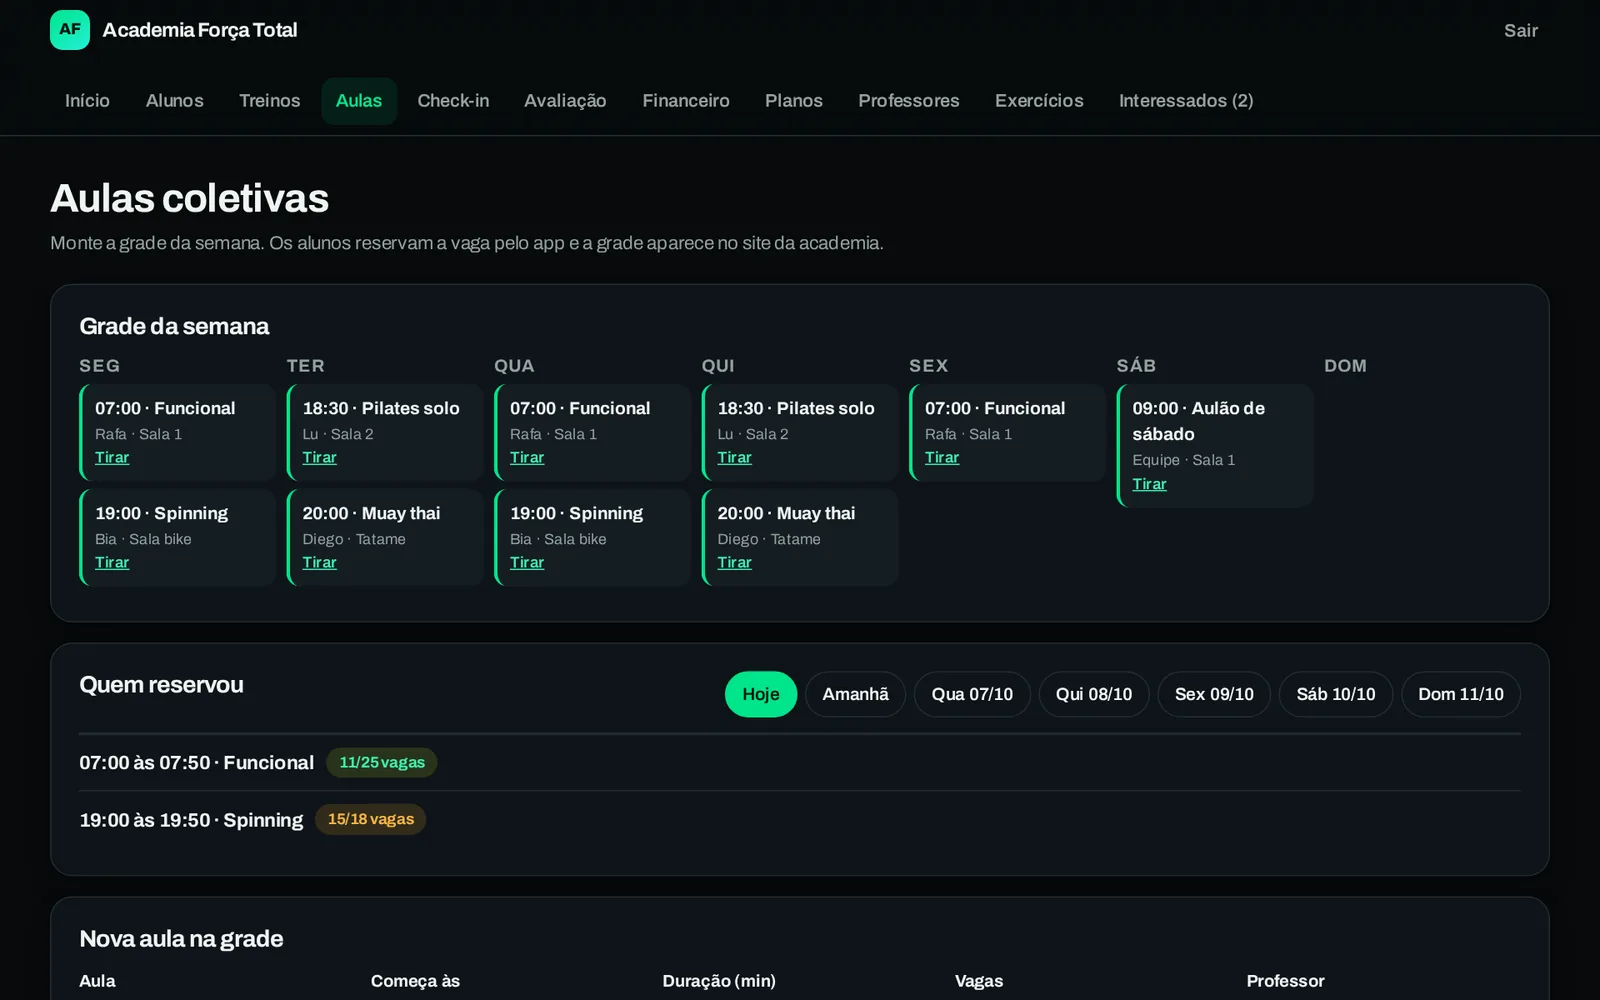Viewport: 1600px width, 1000px height.
Task: Filter reservations by Sex 09/10
Action: coord(1214,694)
